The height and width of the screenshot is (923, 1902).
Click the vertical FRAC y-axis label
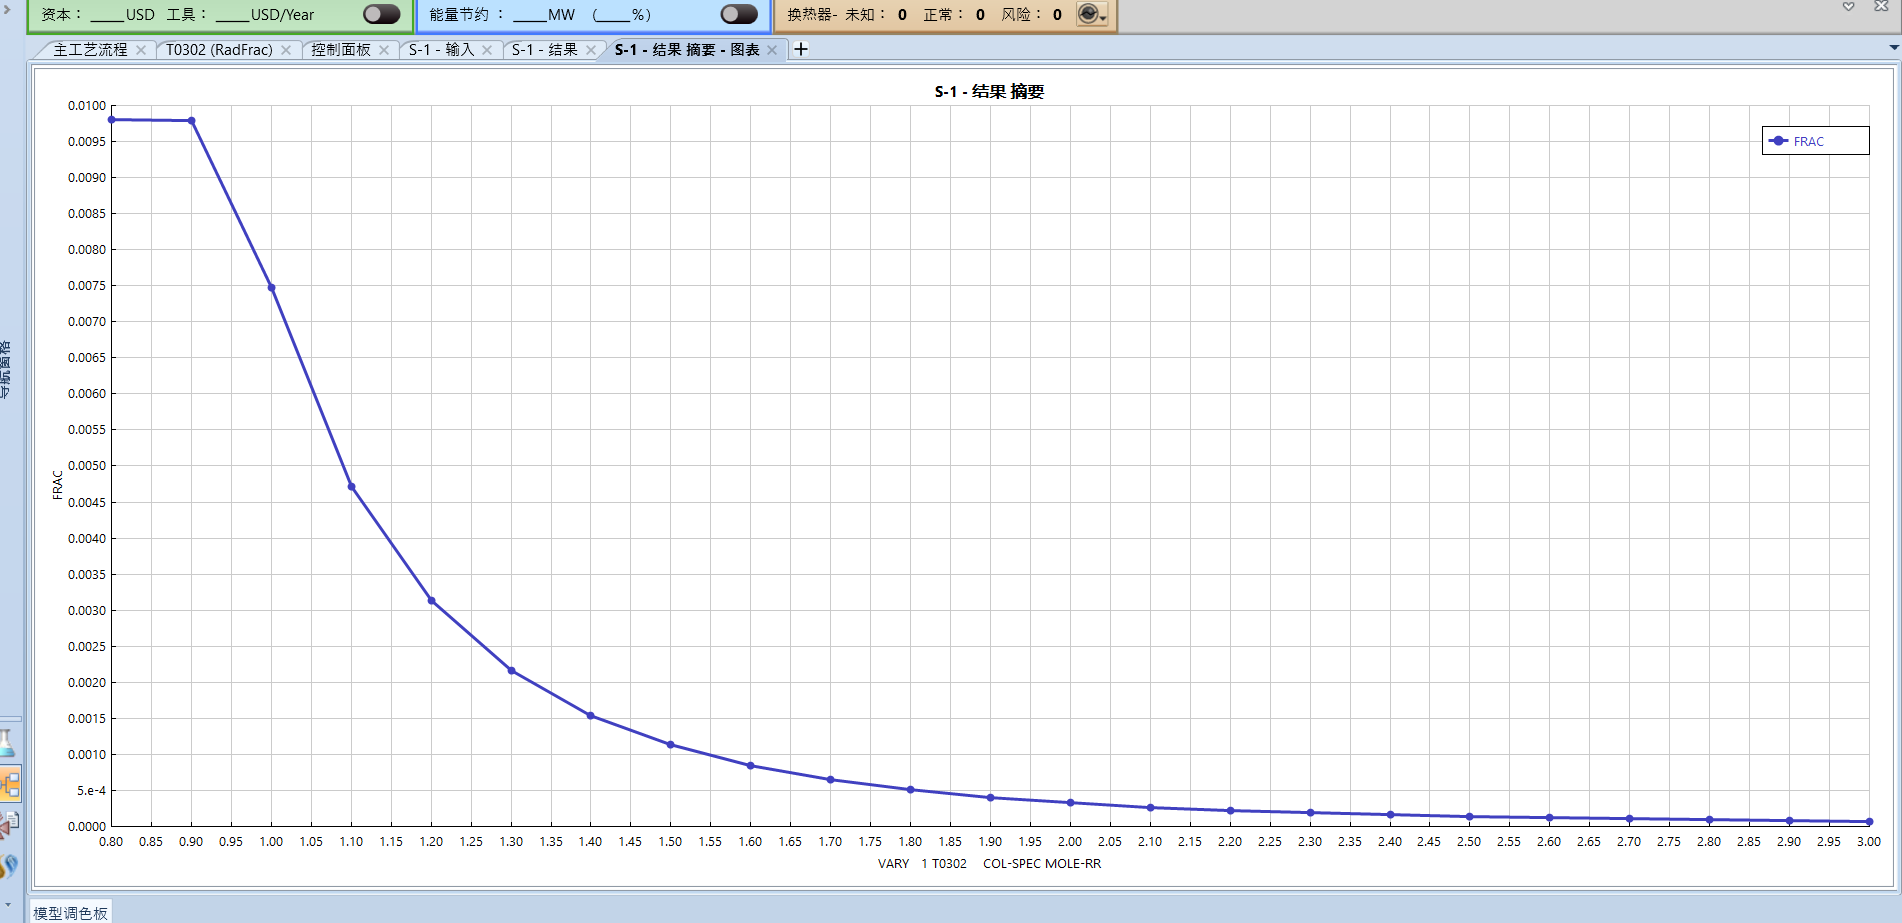(58, 485)
